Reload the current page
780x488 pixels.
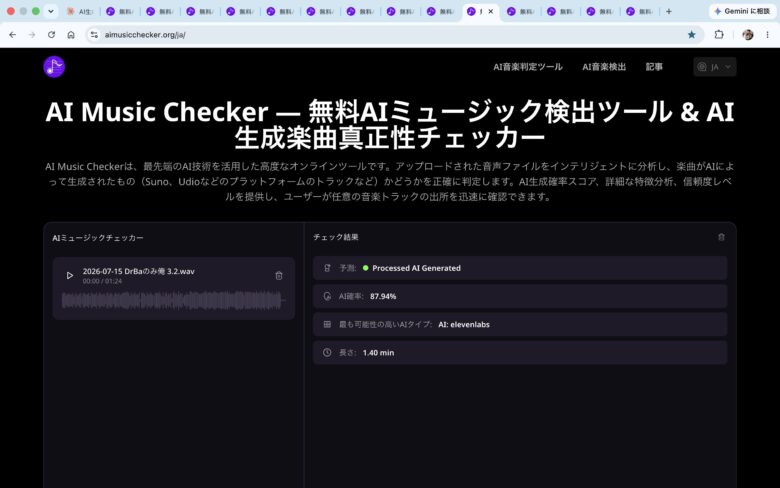pos(51,35)
